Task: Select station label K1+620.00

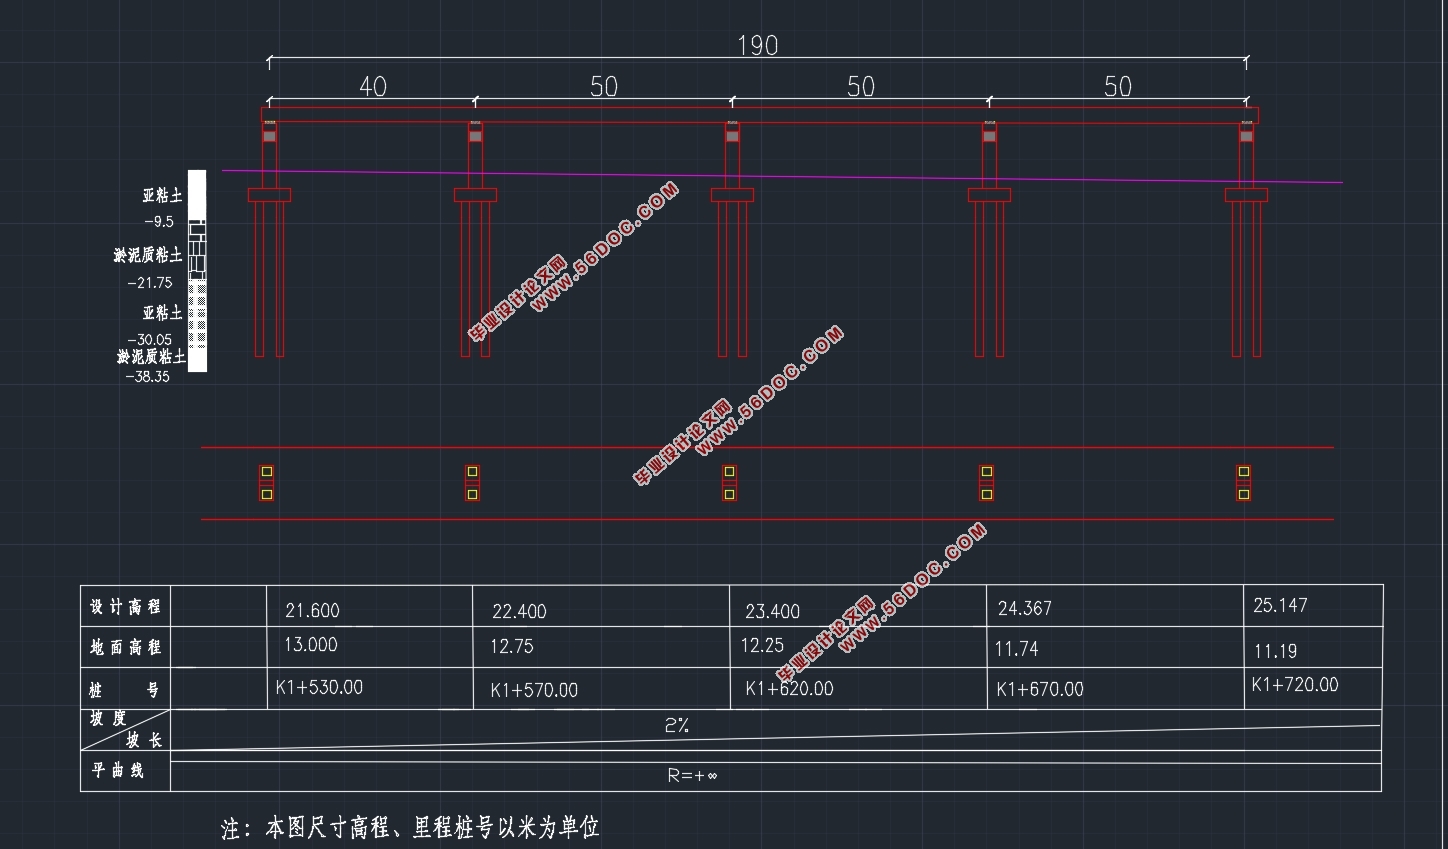Action: 789,689
